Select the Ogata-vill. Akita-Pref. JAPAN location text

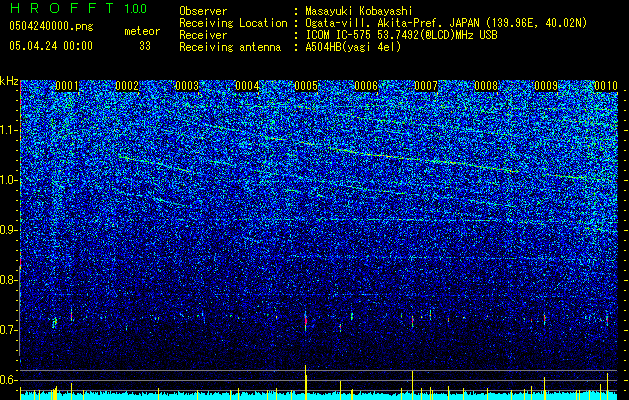pos(446,23)
